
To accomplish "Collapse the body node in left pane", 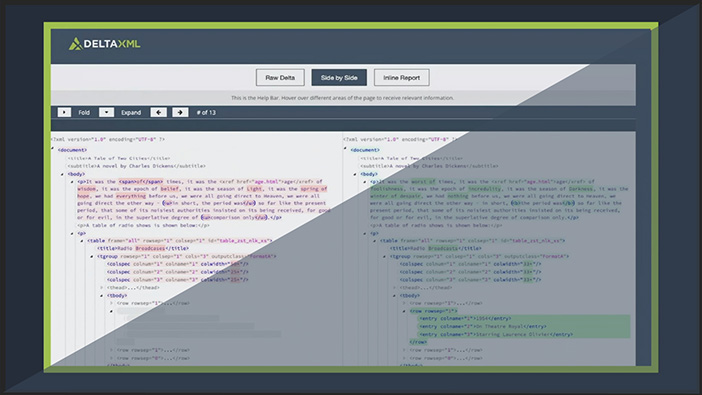I will click(x=62, y=174).
